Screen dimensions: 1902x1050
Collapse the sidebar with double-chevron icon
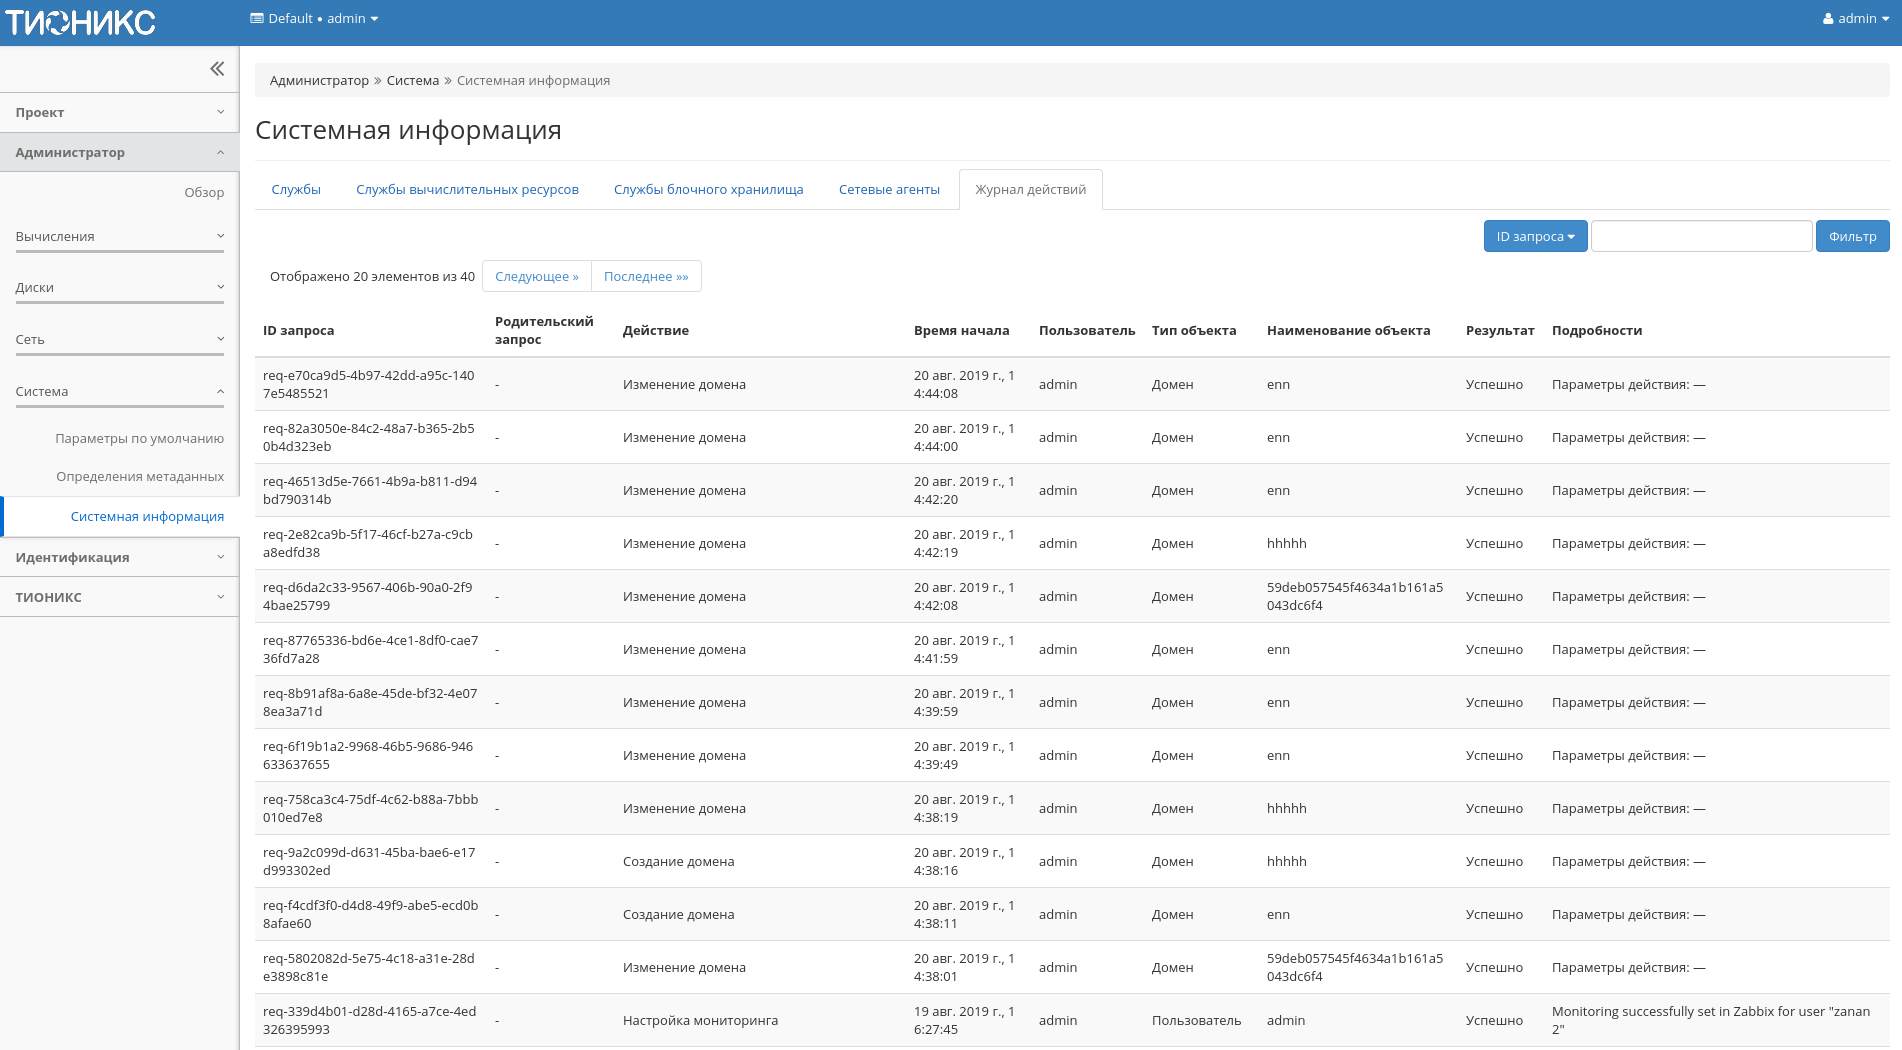coord(217,69)
